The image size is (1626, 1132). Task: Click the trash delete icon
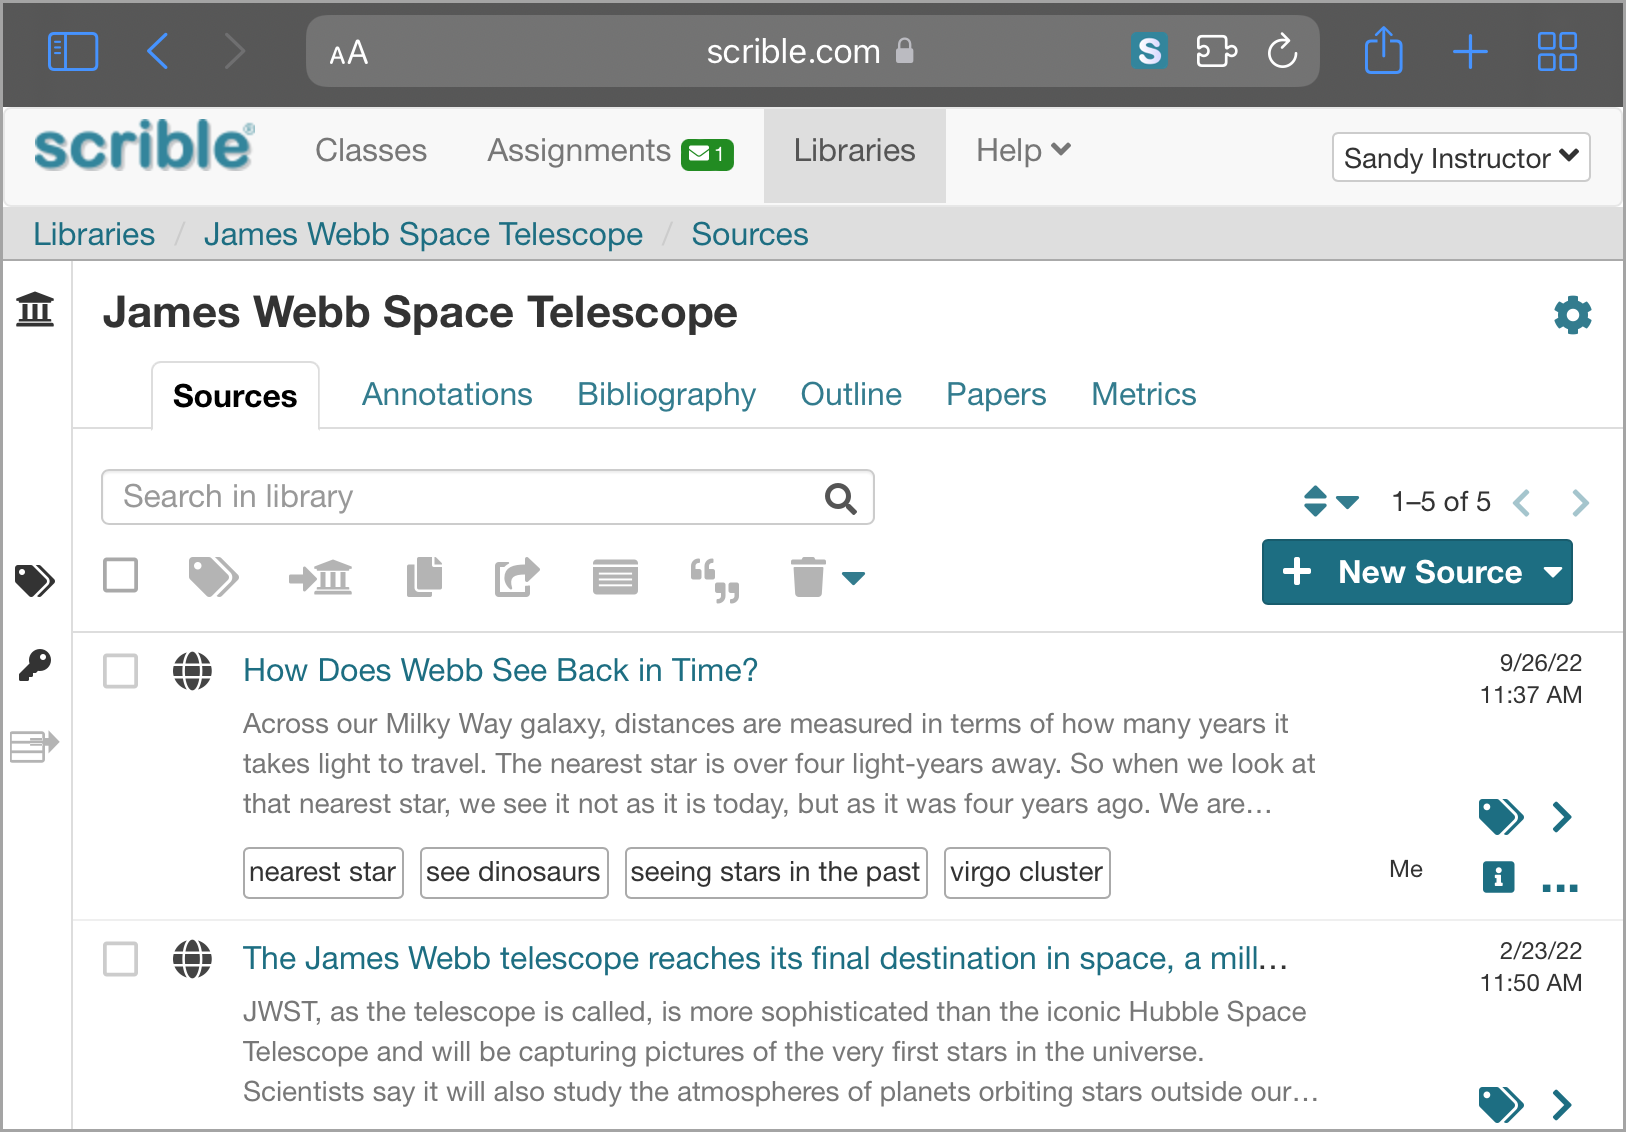[808, 577]
